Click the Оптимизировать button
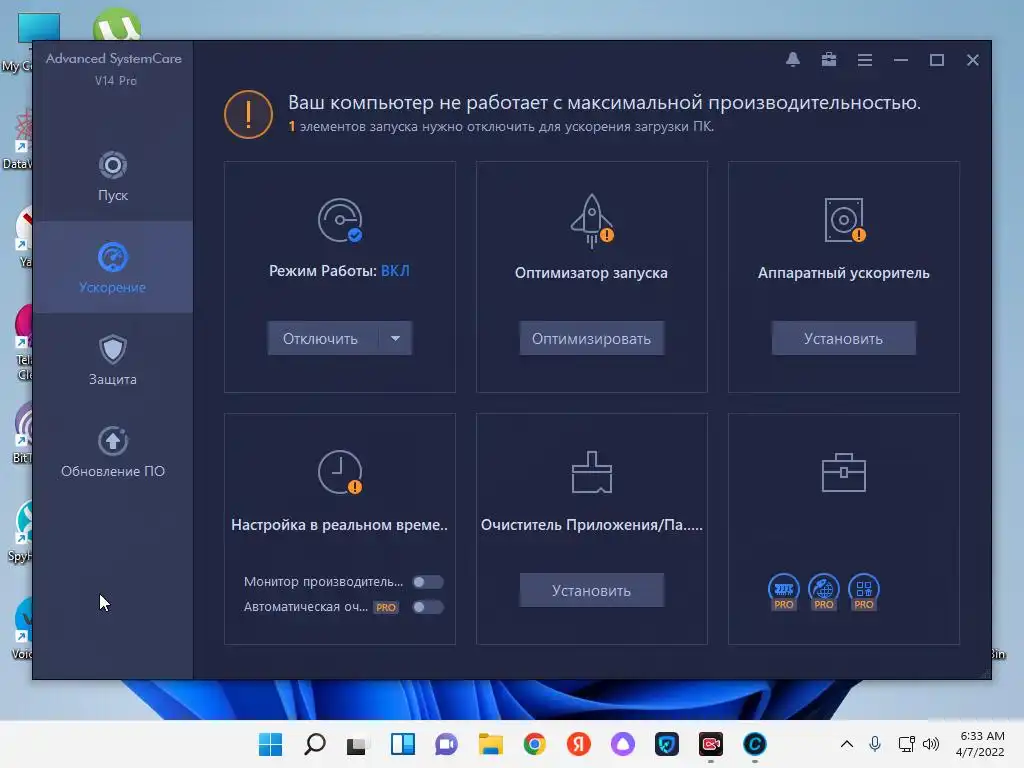The width and height of the screenshot is (1024, 768). (592, 338)
